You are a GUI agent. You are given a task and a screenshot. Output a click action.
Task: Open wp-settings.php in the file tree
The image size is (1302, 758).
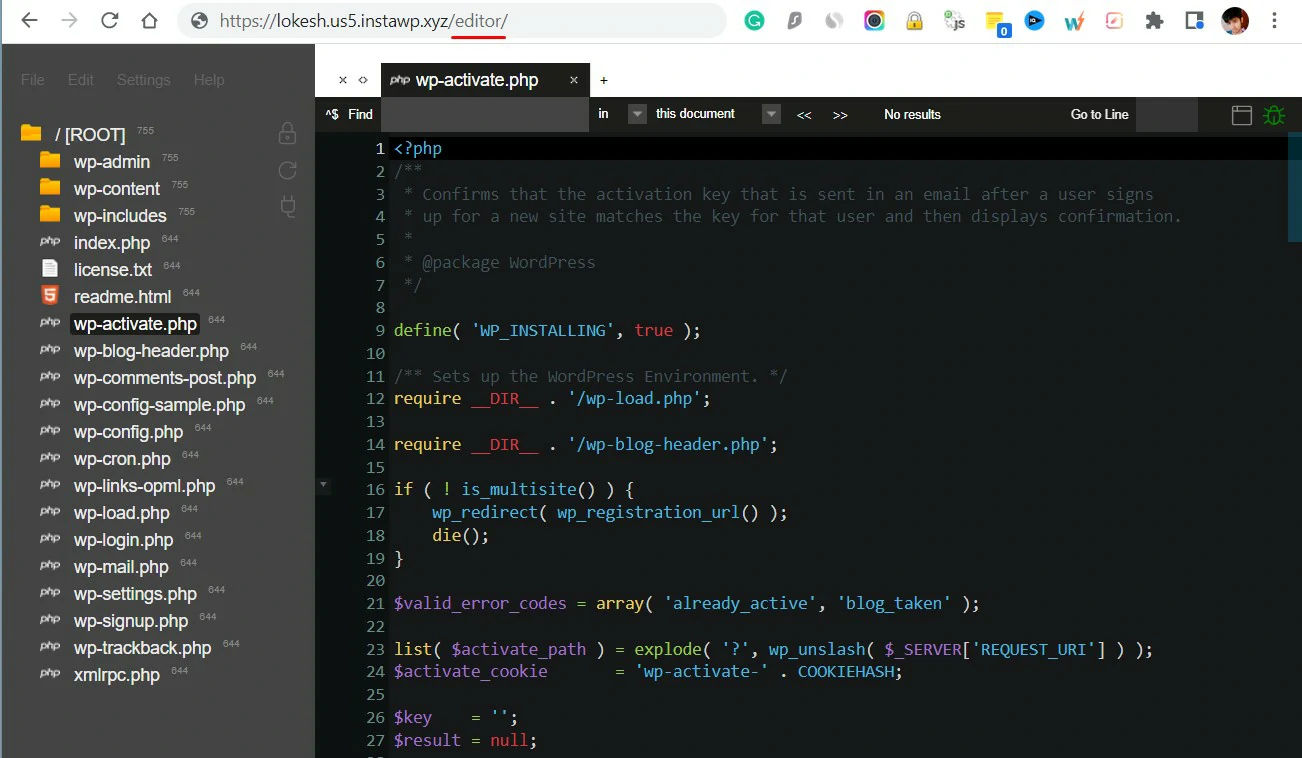(x=135, y=593)
